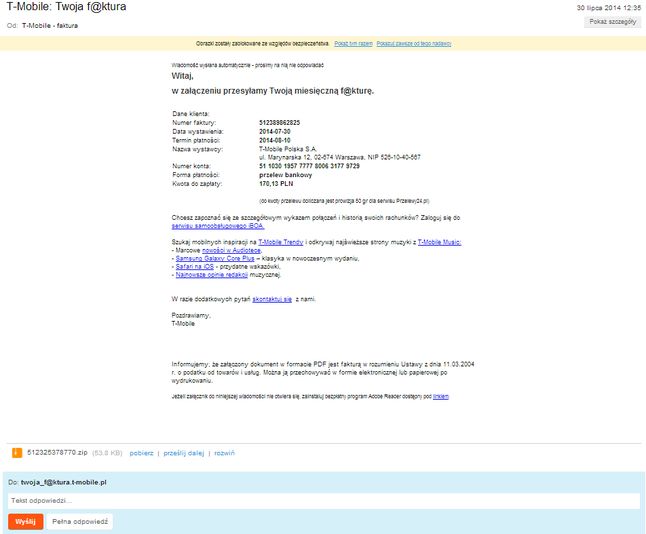
Task: Click 'Pokazuj zawsze od tego nadawcy' link
Action: (x=414, y=44)
